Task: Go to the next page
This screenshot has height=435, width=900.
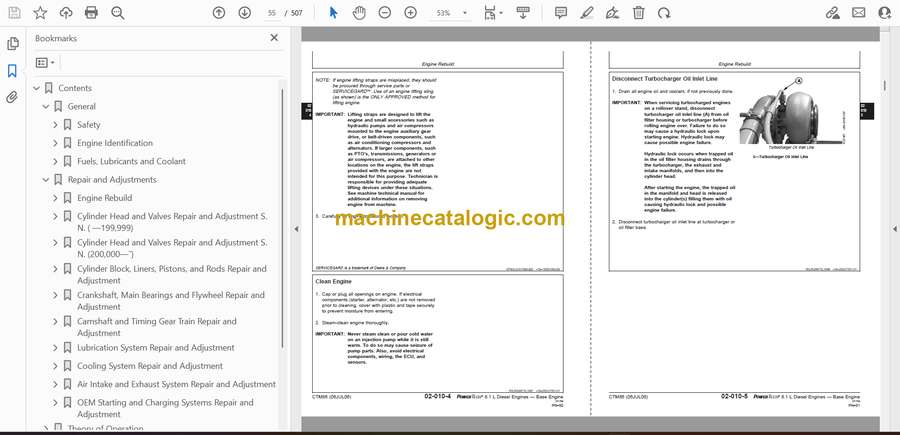Action: 245,13
